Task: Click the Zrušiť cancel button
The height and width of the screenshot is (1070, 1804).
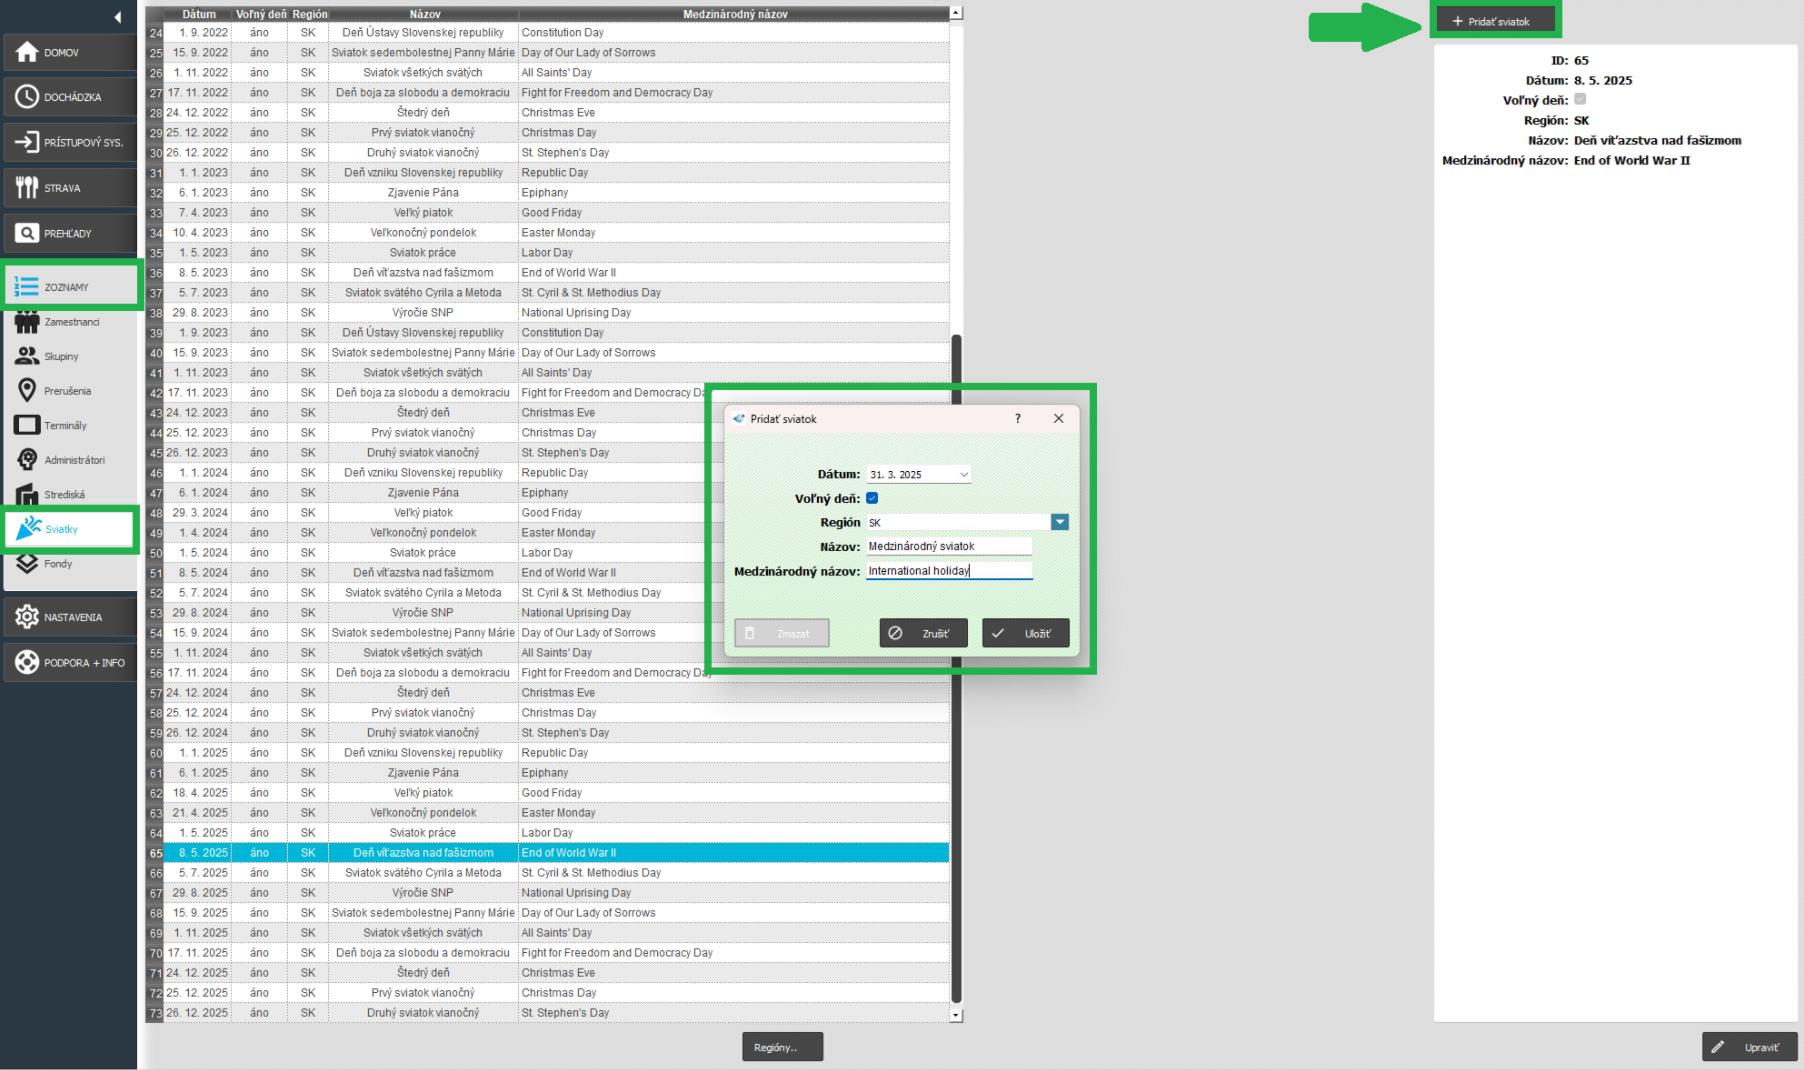Action: (923, 633)
